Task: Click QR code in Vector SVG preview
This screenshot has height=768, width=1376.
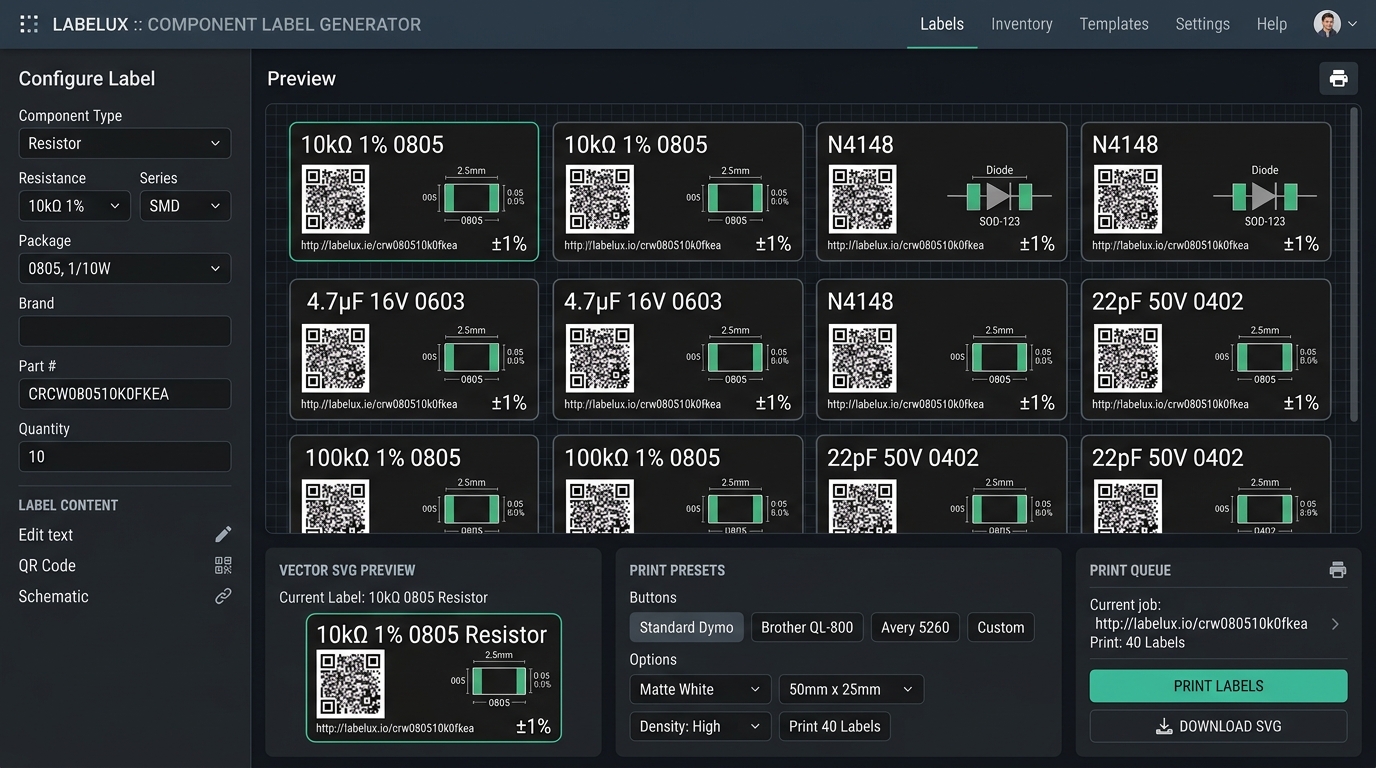Action: [x=350, y=684]
